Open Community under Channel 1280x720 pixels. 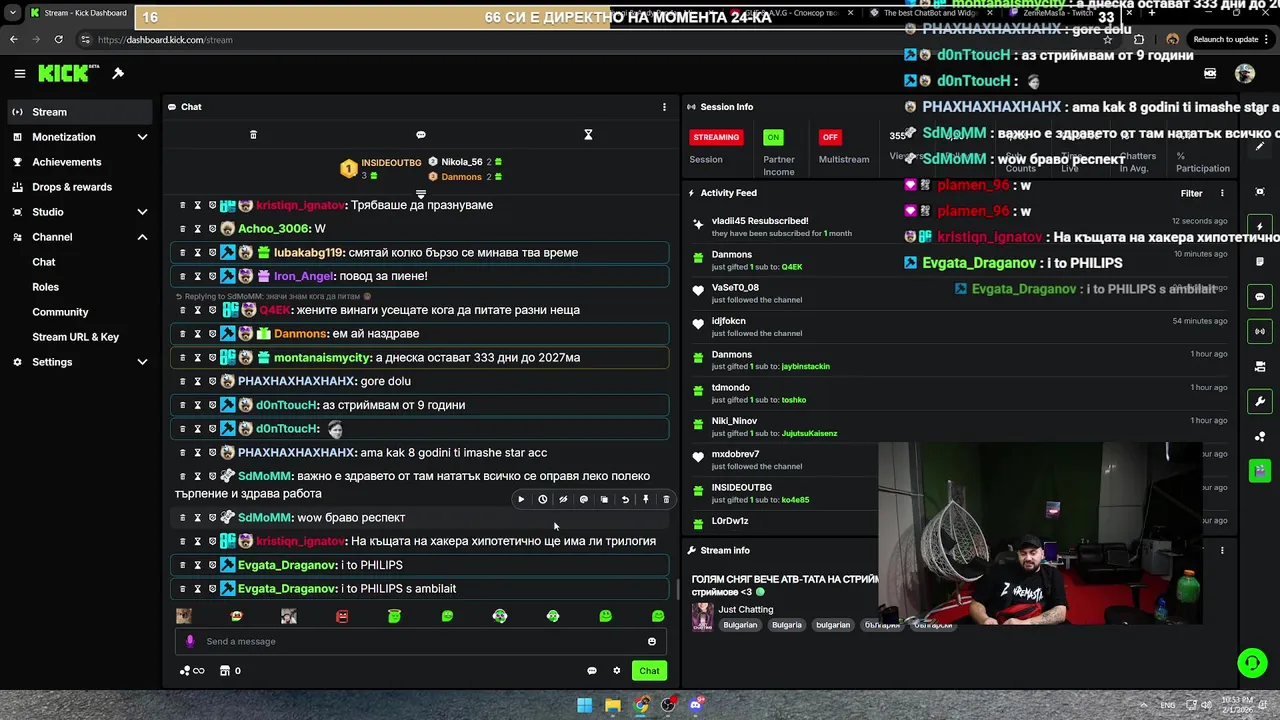[x=60, y=312]
